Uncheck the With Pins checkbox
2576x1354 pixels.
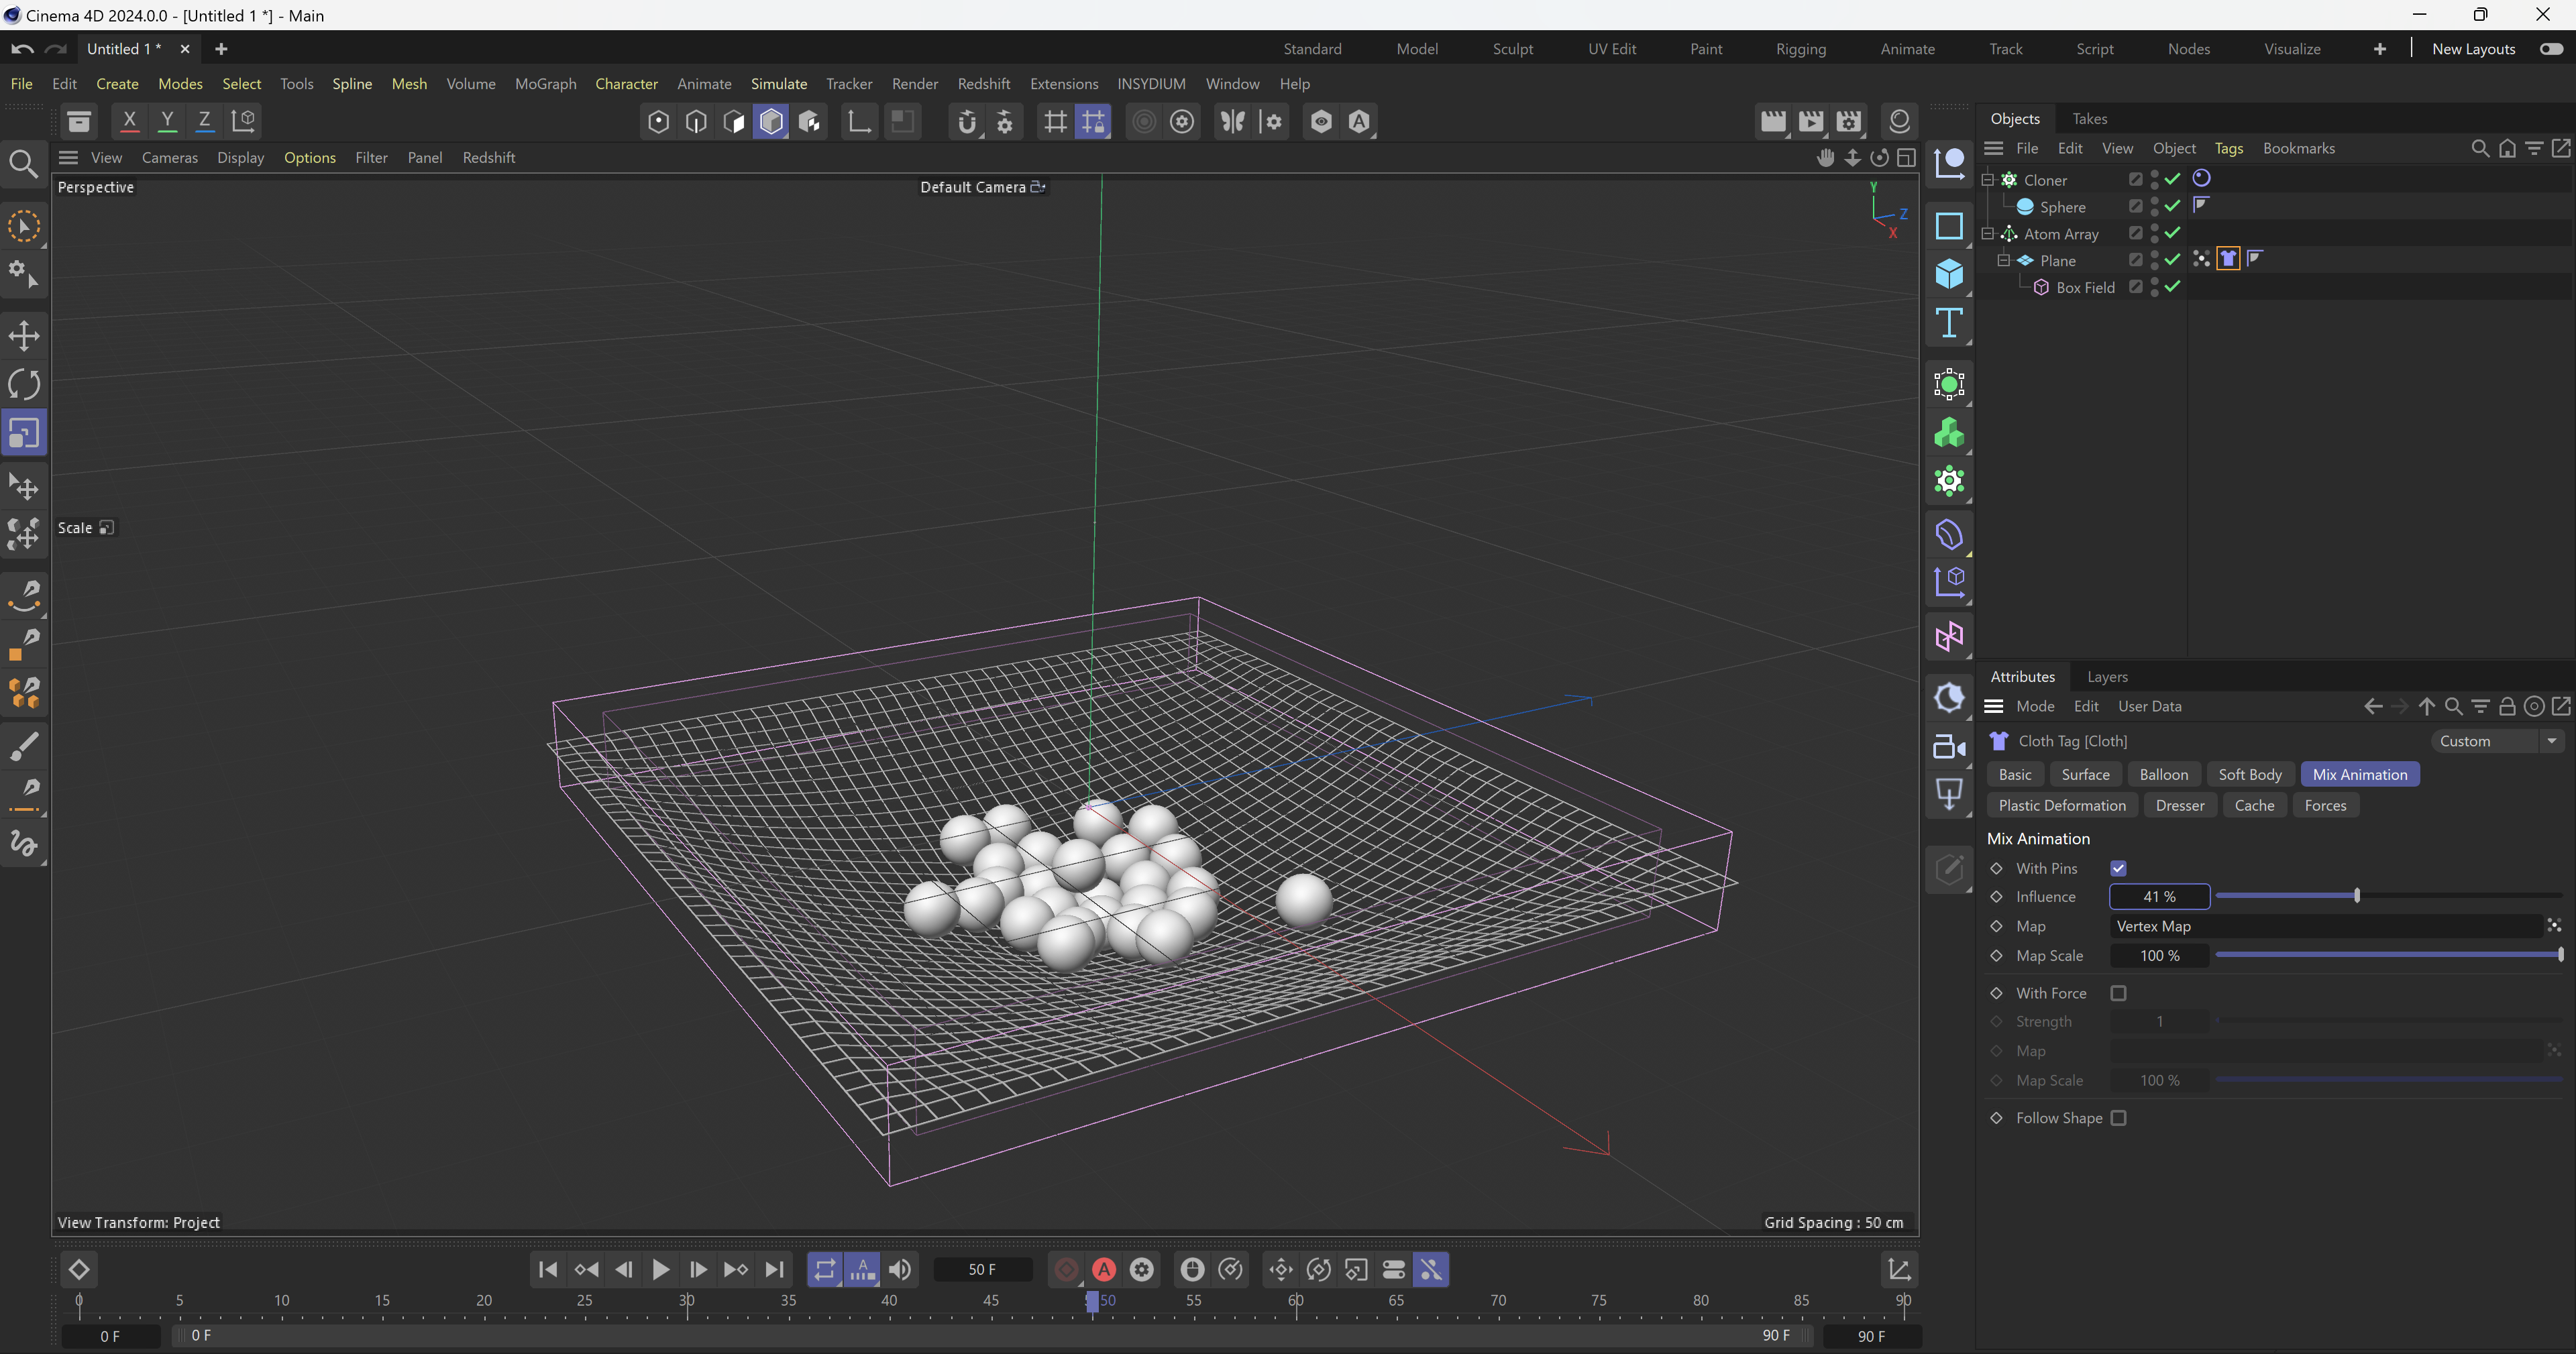click(2118, 868)
